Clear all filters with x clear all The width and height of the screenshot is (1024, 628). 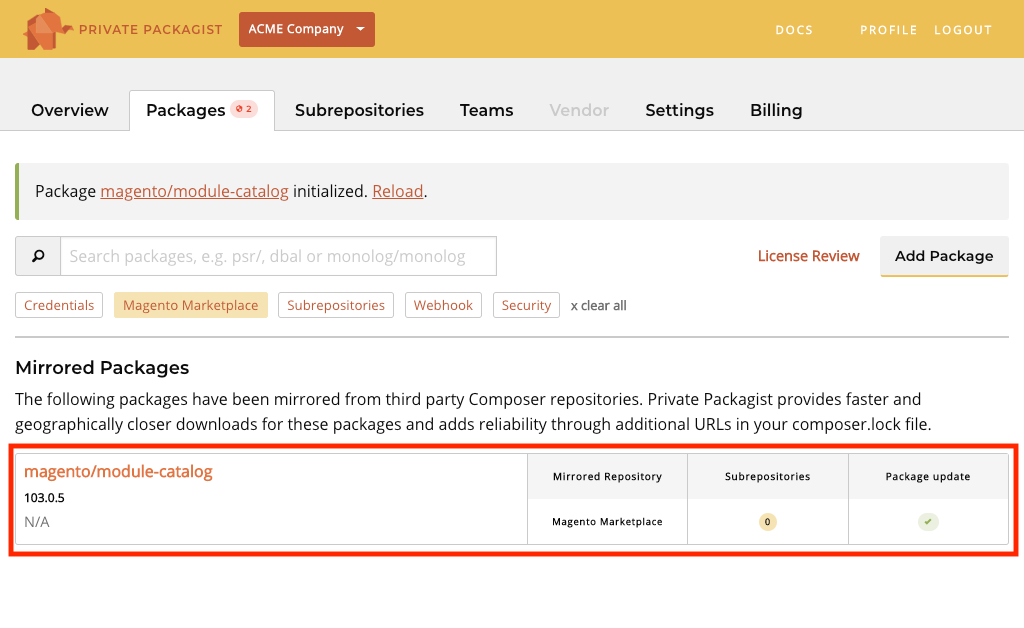coord(598,306)
